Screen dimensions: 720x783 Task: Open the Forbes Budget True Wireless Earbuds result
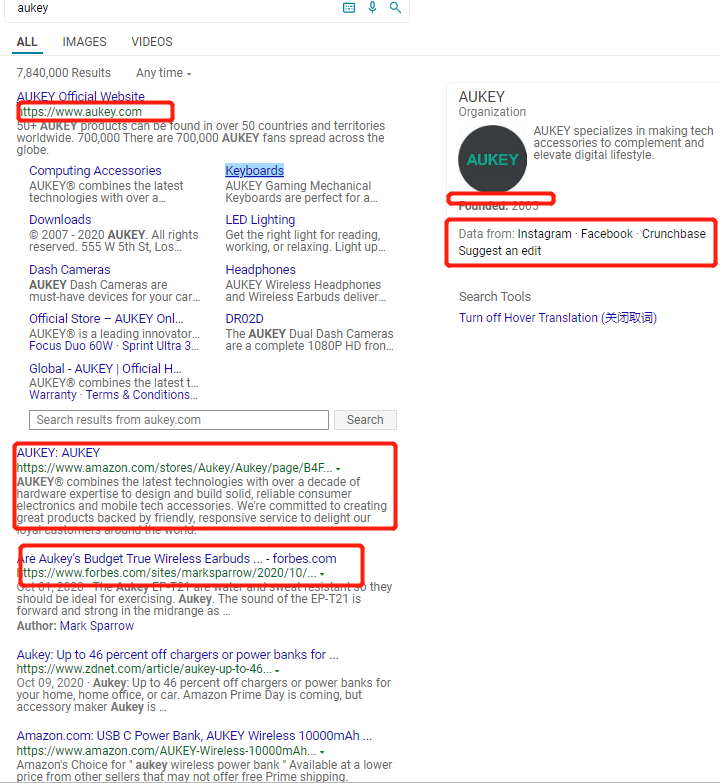(176, 559)
